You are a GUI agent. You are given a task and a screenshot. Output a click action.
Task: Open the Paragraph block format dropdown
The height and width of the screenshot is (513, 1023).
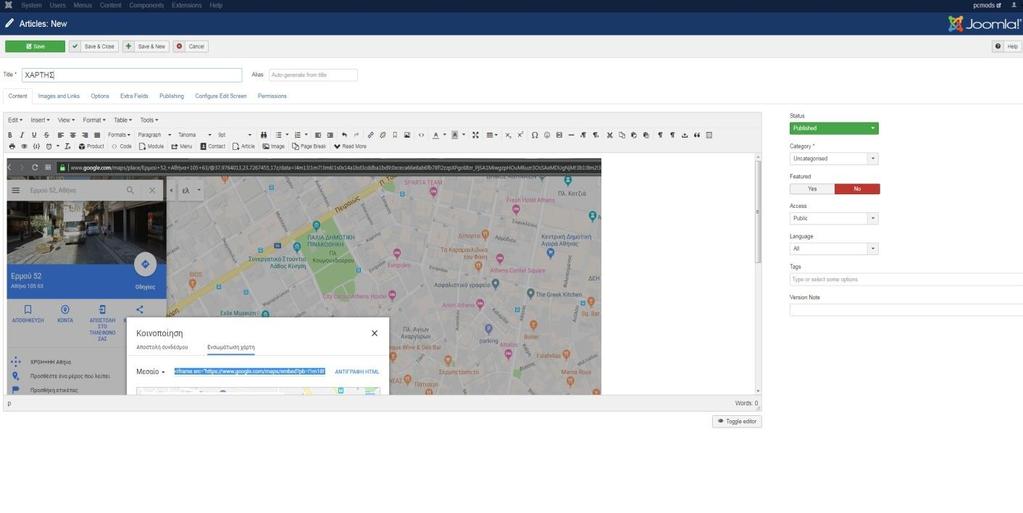point(154,135)
